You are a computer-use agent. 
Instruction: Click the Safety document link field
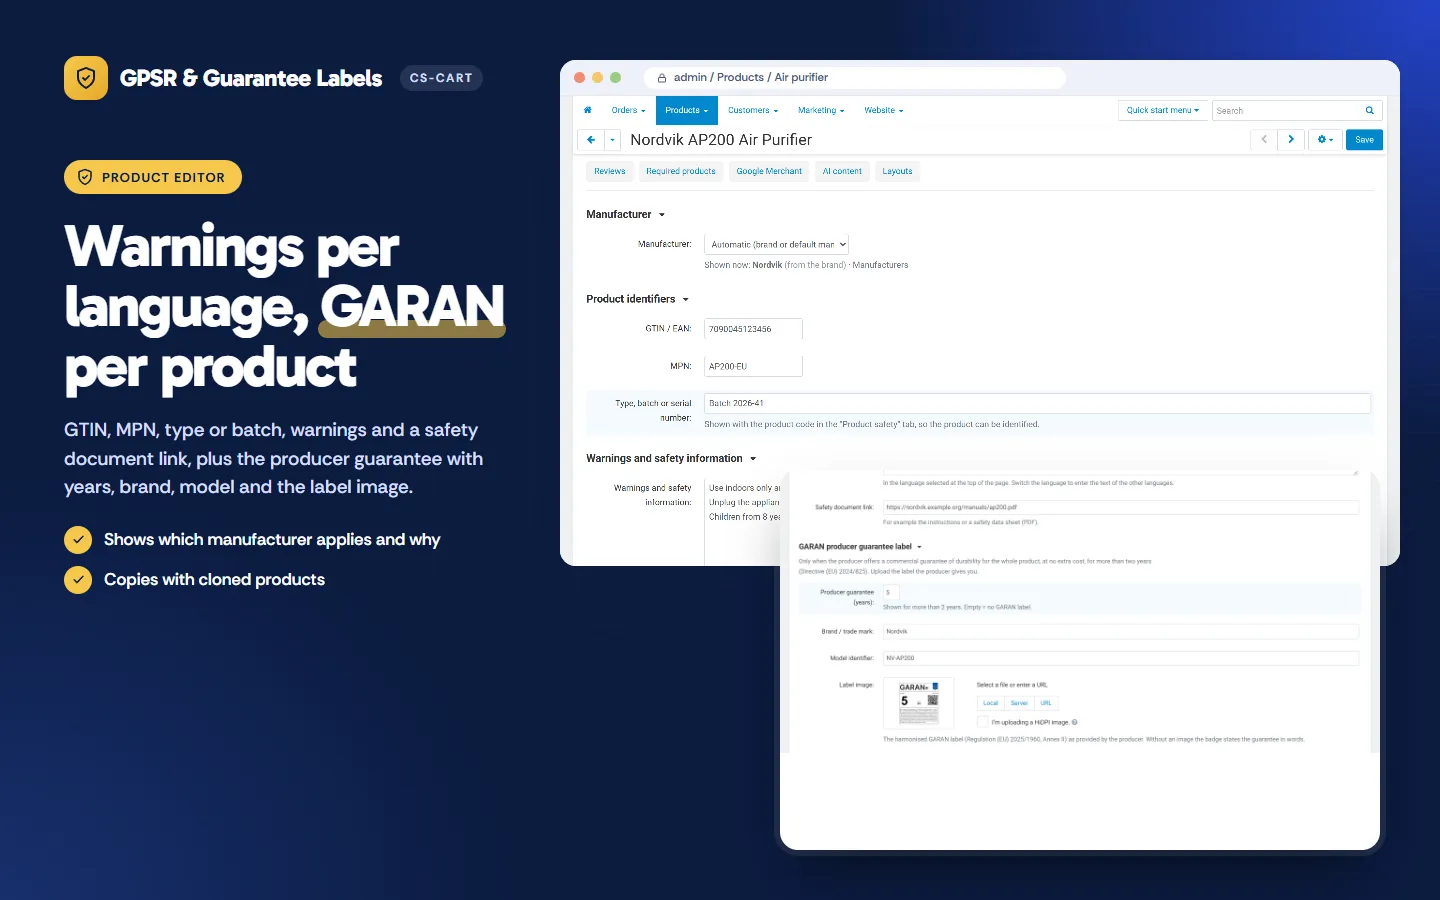coord(1120,507)
